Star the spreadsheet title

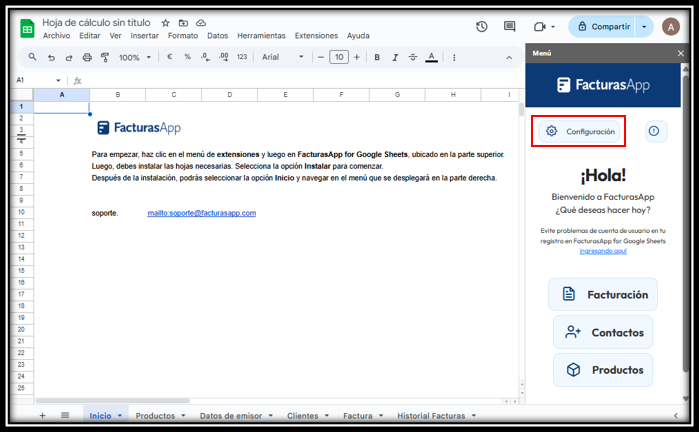click(x=166, y=22)
